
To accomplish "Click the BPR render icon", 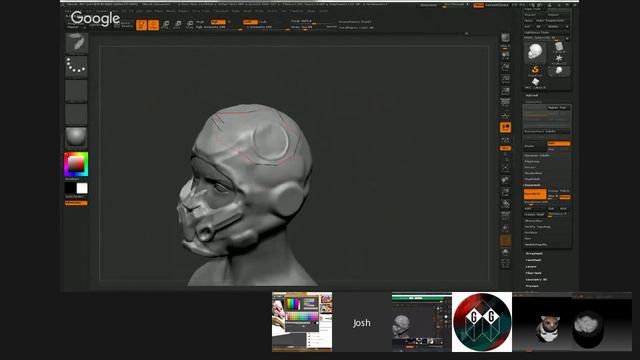I will click(x=505, y=39).
